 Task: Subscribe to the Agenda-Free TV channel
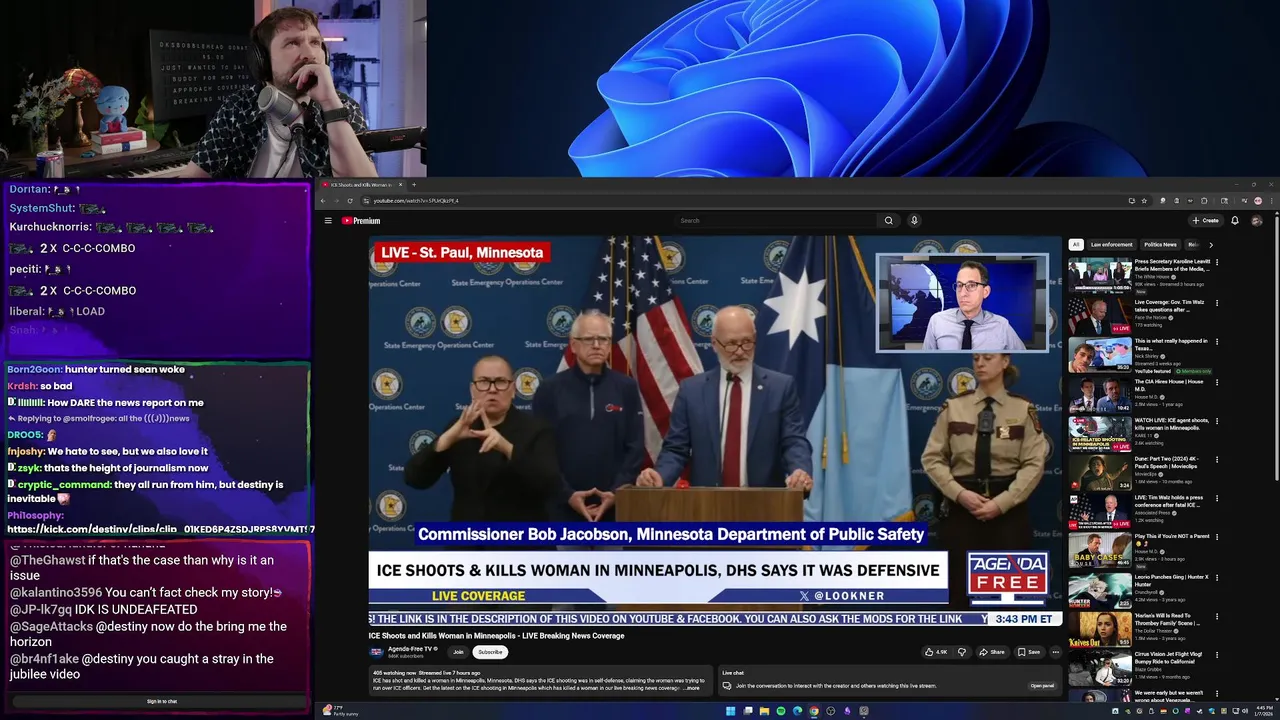tap(490, 652)
